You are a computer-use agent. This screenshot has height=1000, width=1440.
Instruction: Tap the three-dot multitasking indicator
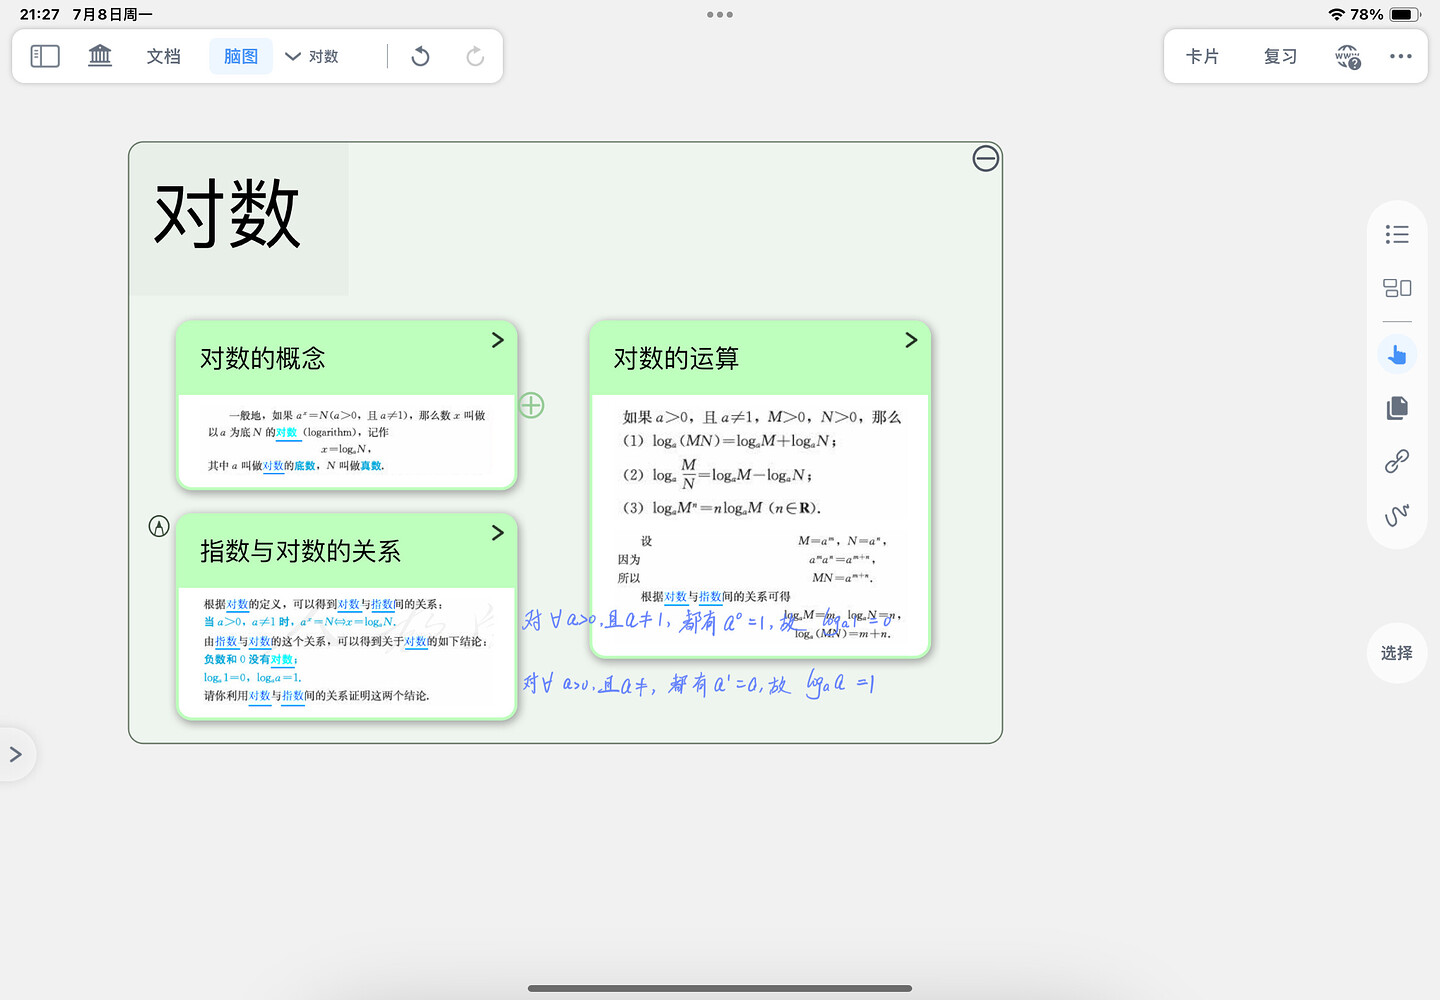click(720, 15)
